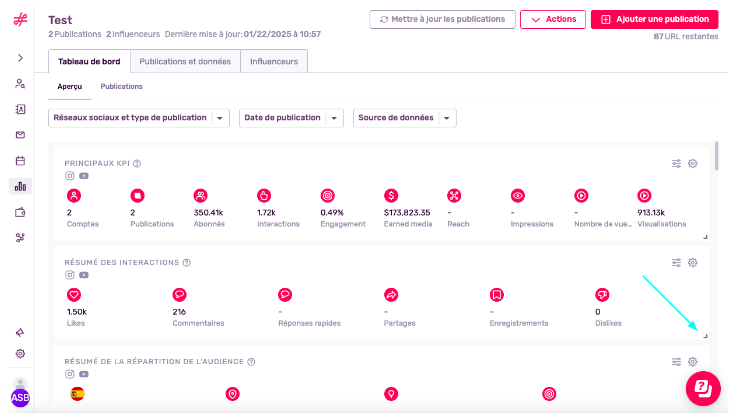Click the Impressions eye icon

(517, 196)
